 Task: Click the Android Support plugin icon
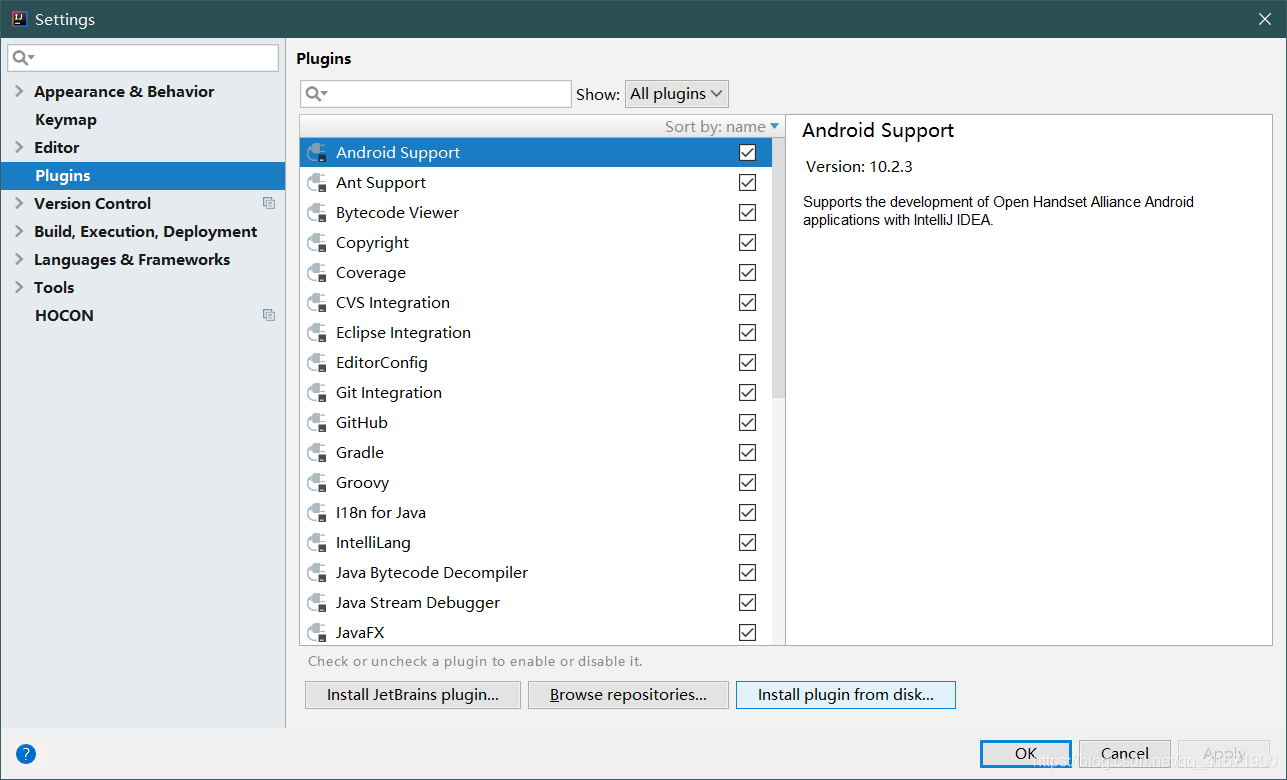coord(318,153)
